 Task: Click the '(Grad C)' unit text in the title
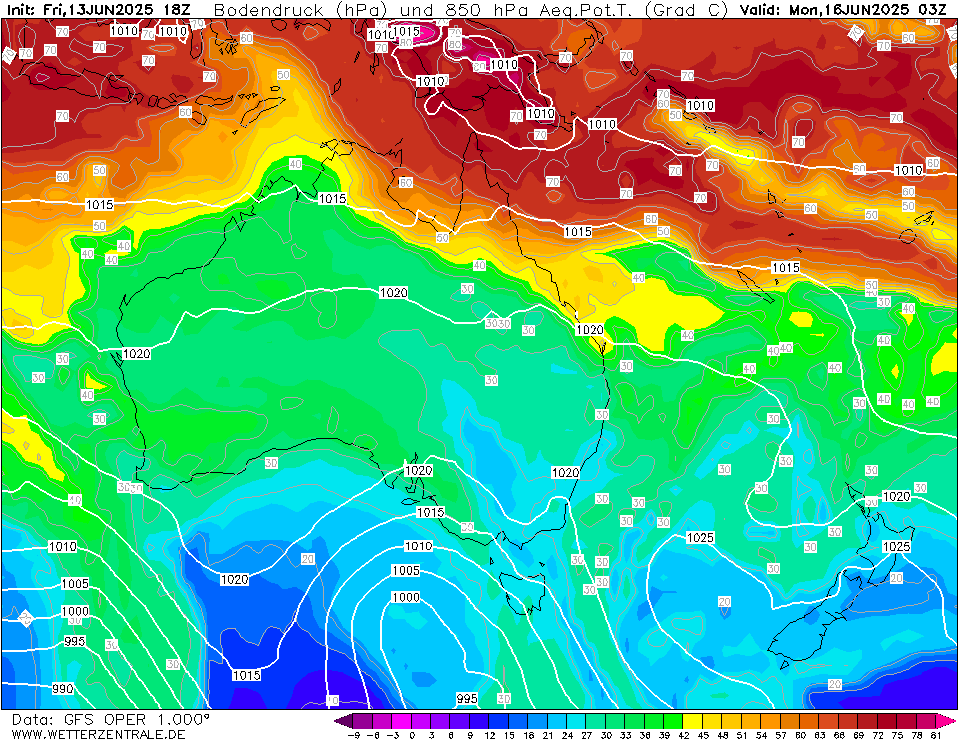(686, 10)
